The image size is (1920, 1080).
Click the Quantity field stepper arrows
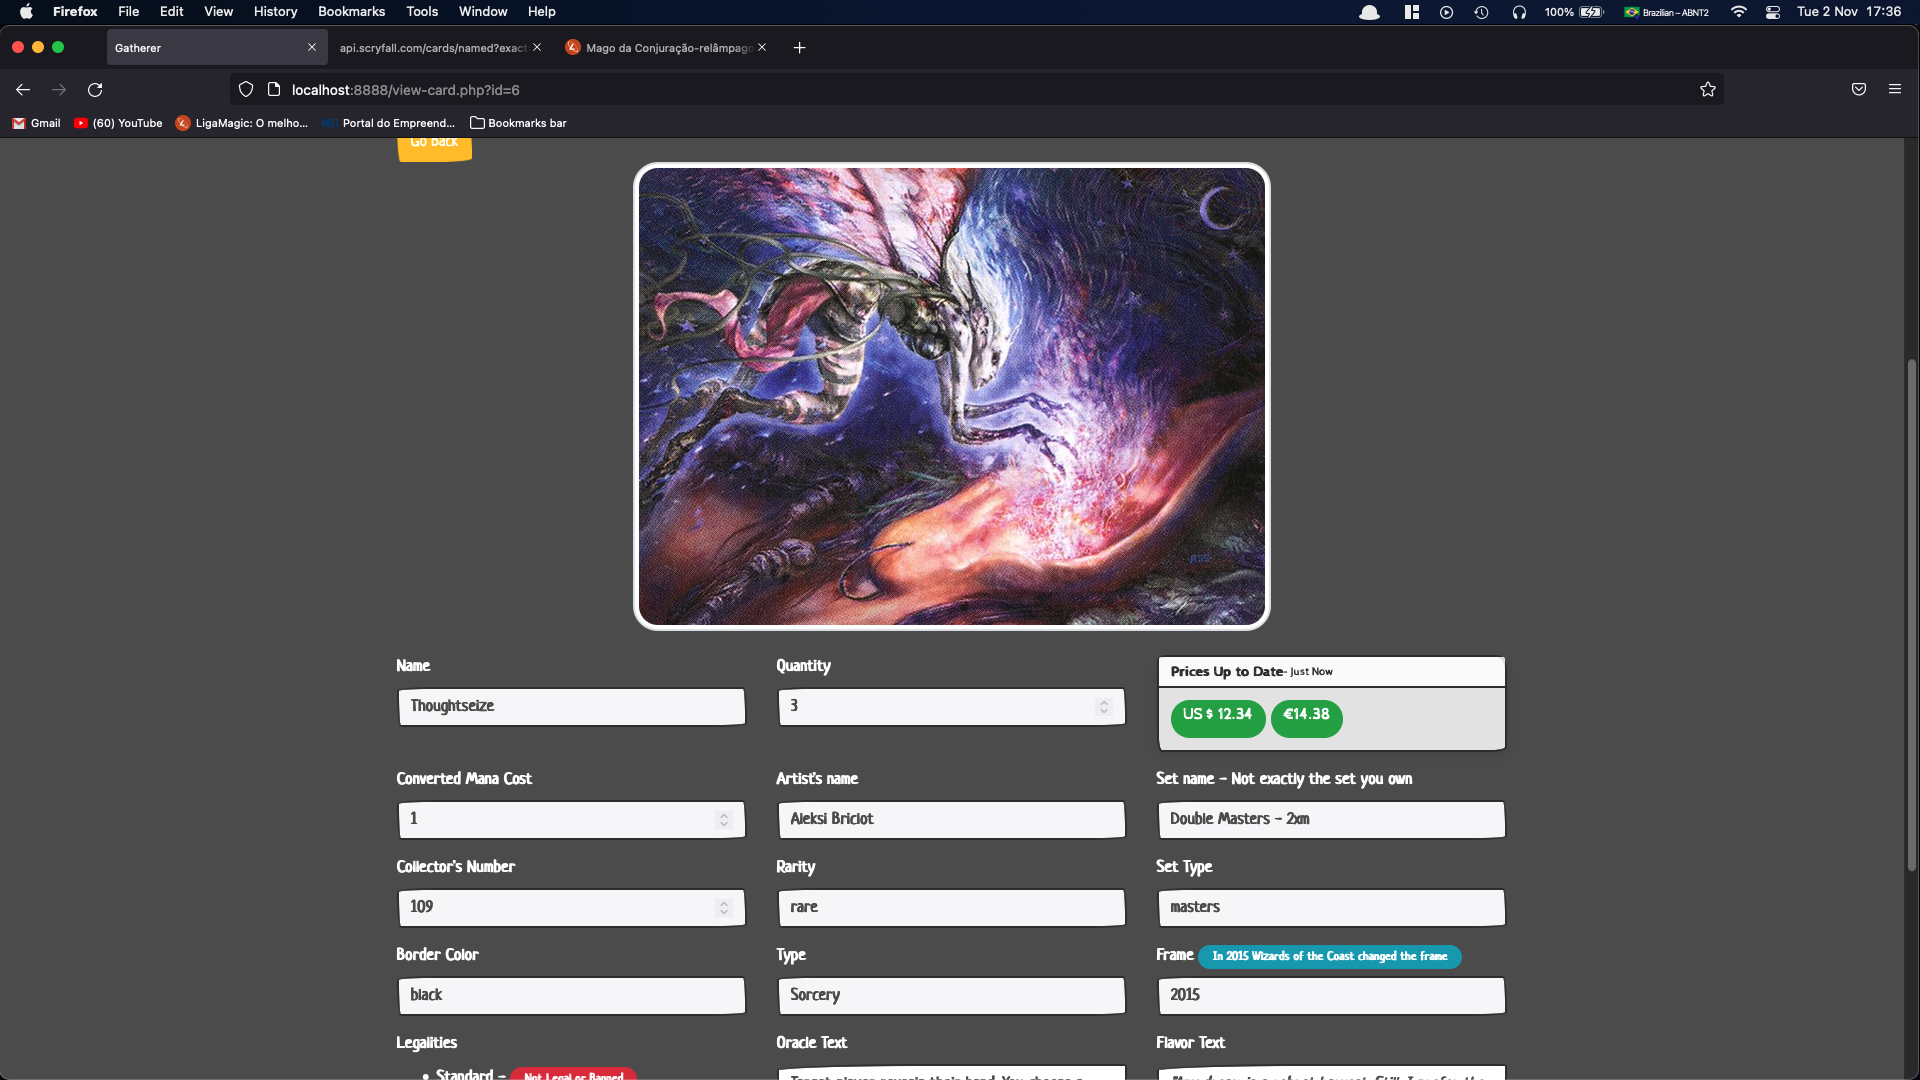pyautogui.click(x=1104, y=707)
